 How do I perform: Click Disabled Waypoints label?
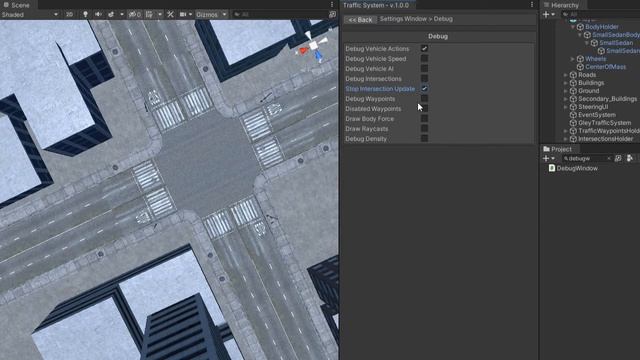[x=373, y=109]
